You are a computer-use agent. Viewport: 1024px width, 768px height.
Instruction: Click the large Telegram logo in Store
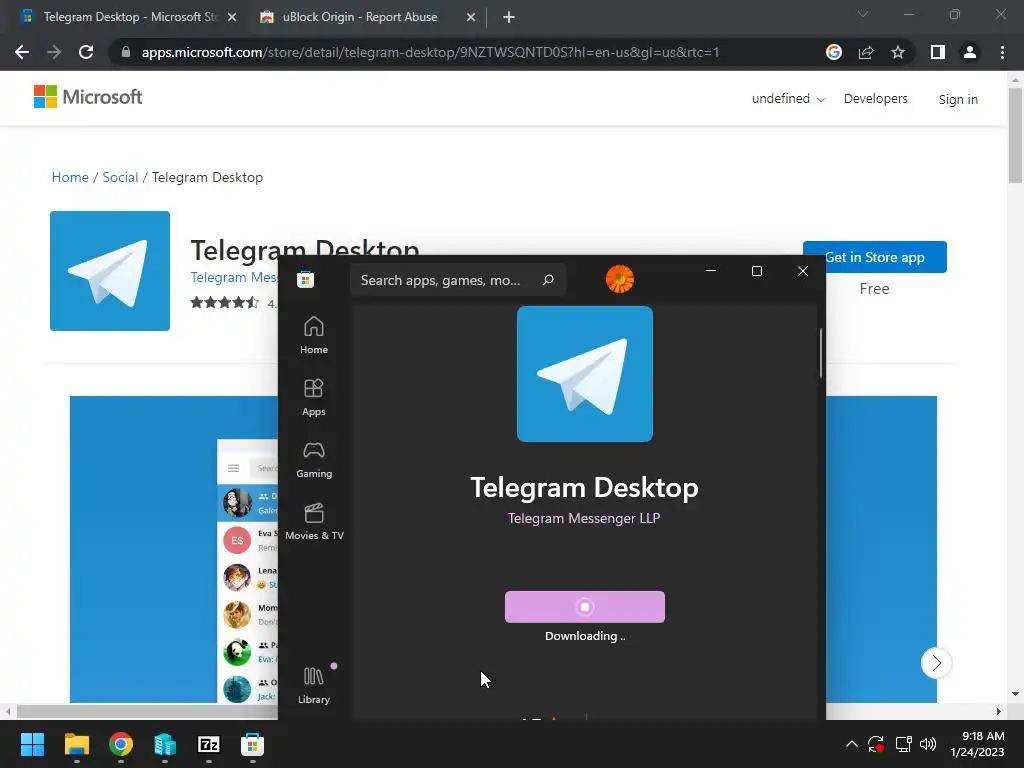point(584,374)
